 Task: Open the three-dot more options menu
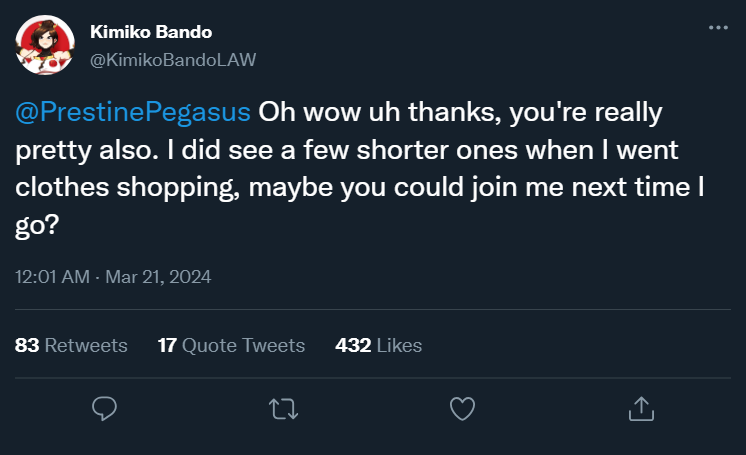click(x=718, y=28)
